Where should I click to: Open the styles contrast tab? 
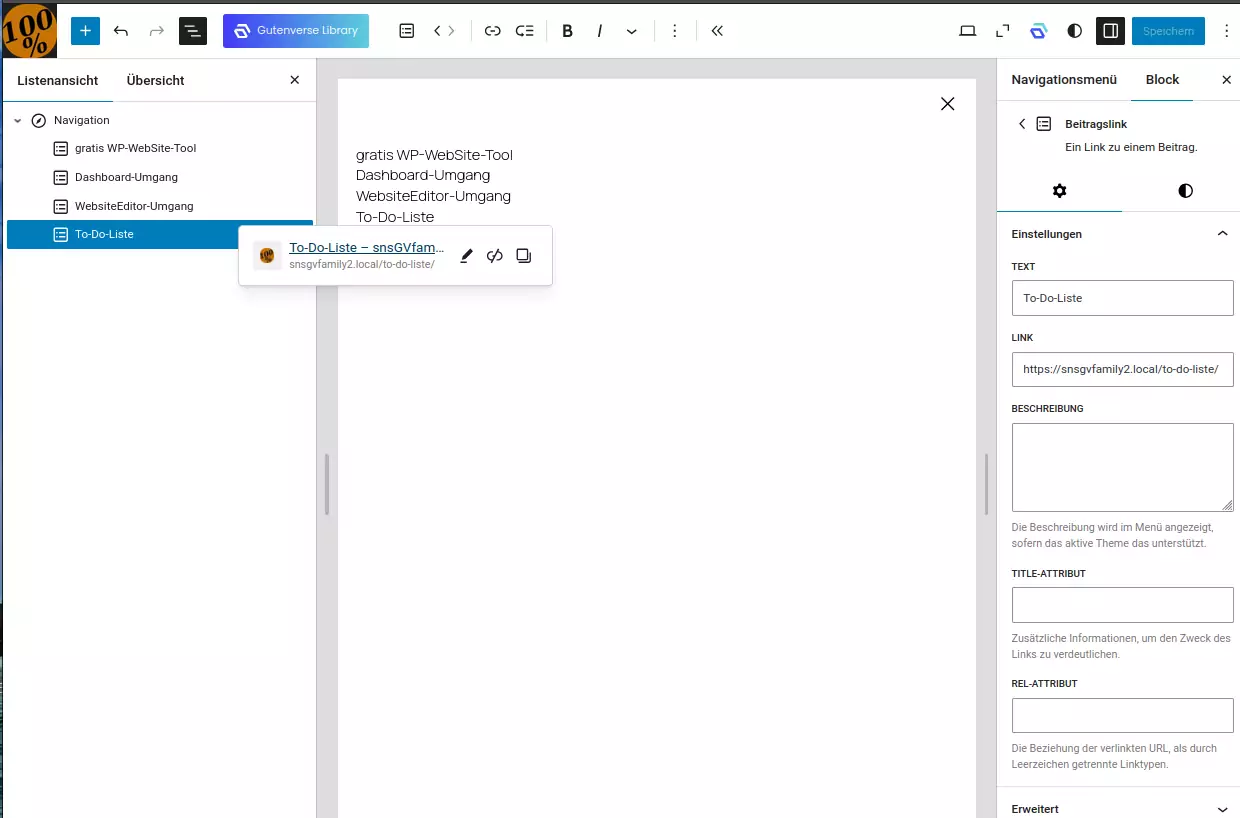[1185, 191]
